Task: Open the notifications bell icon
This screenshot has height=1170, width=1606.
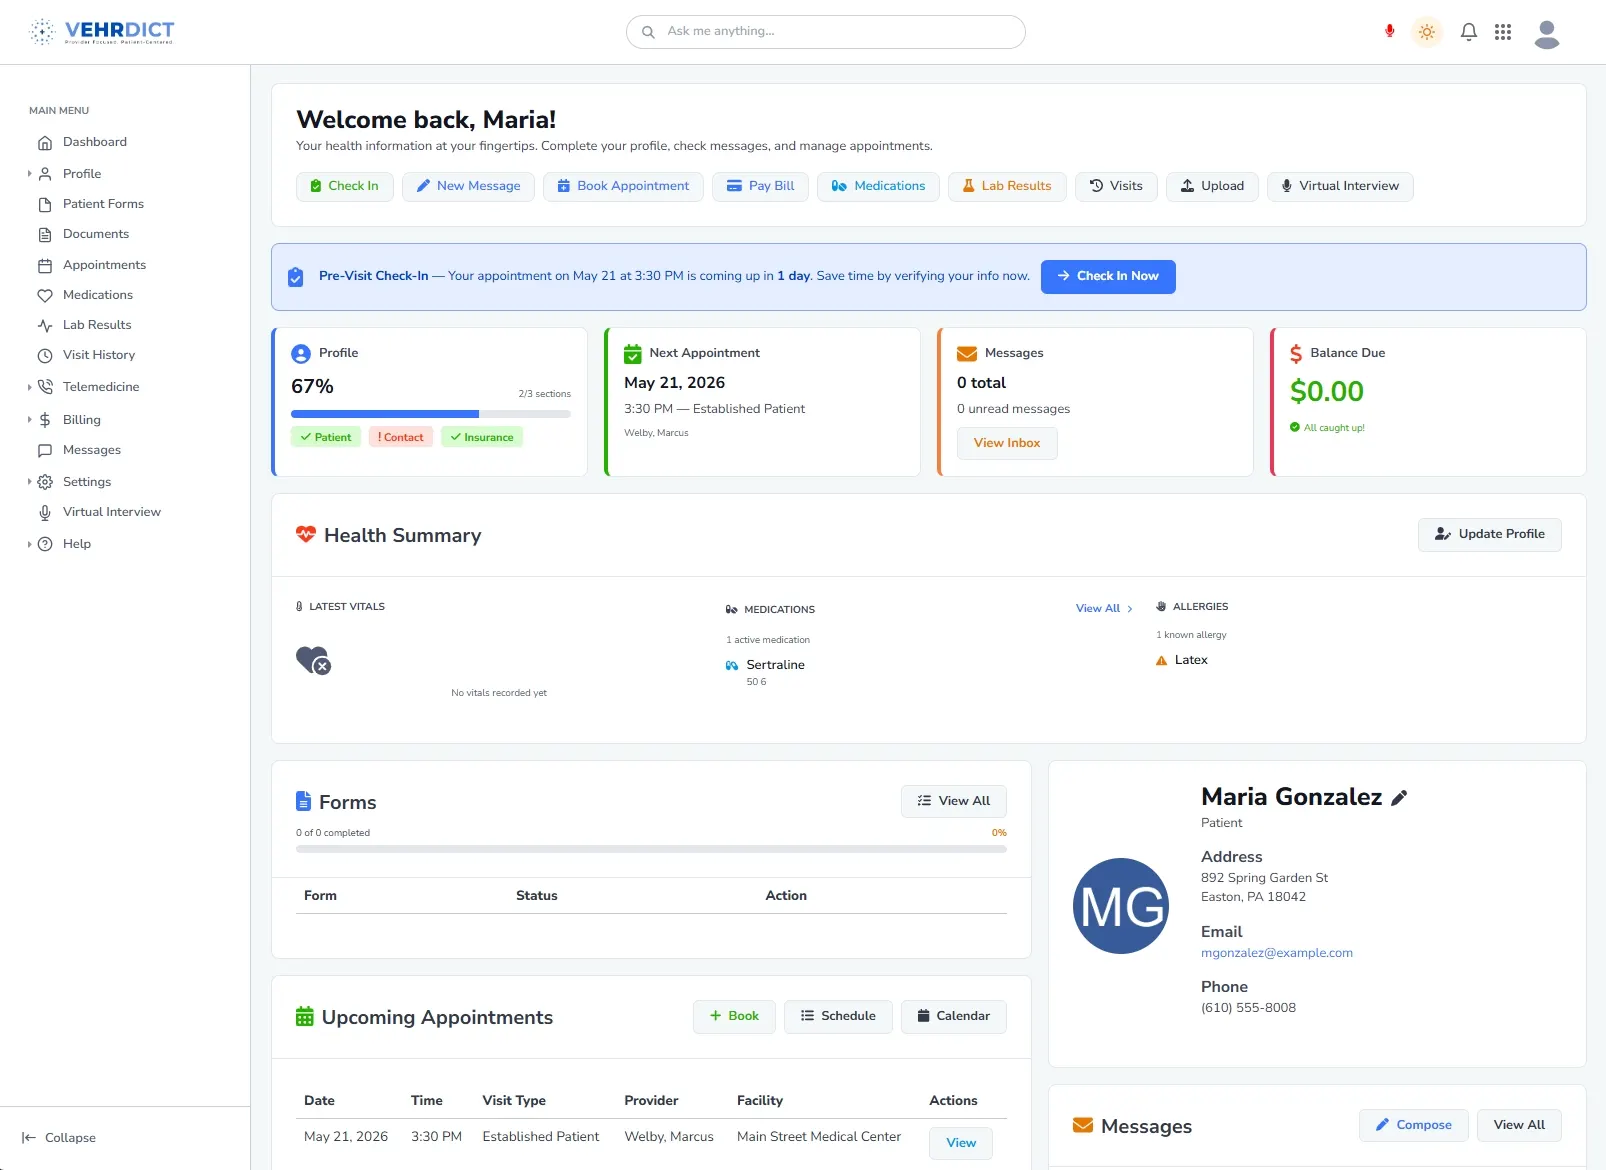Action: [1468, 32]
